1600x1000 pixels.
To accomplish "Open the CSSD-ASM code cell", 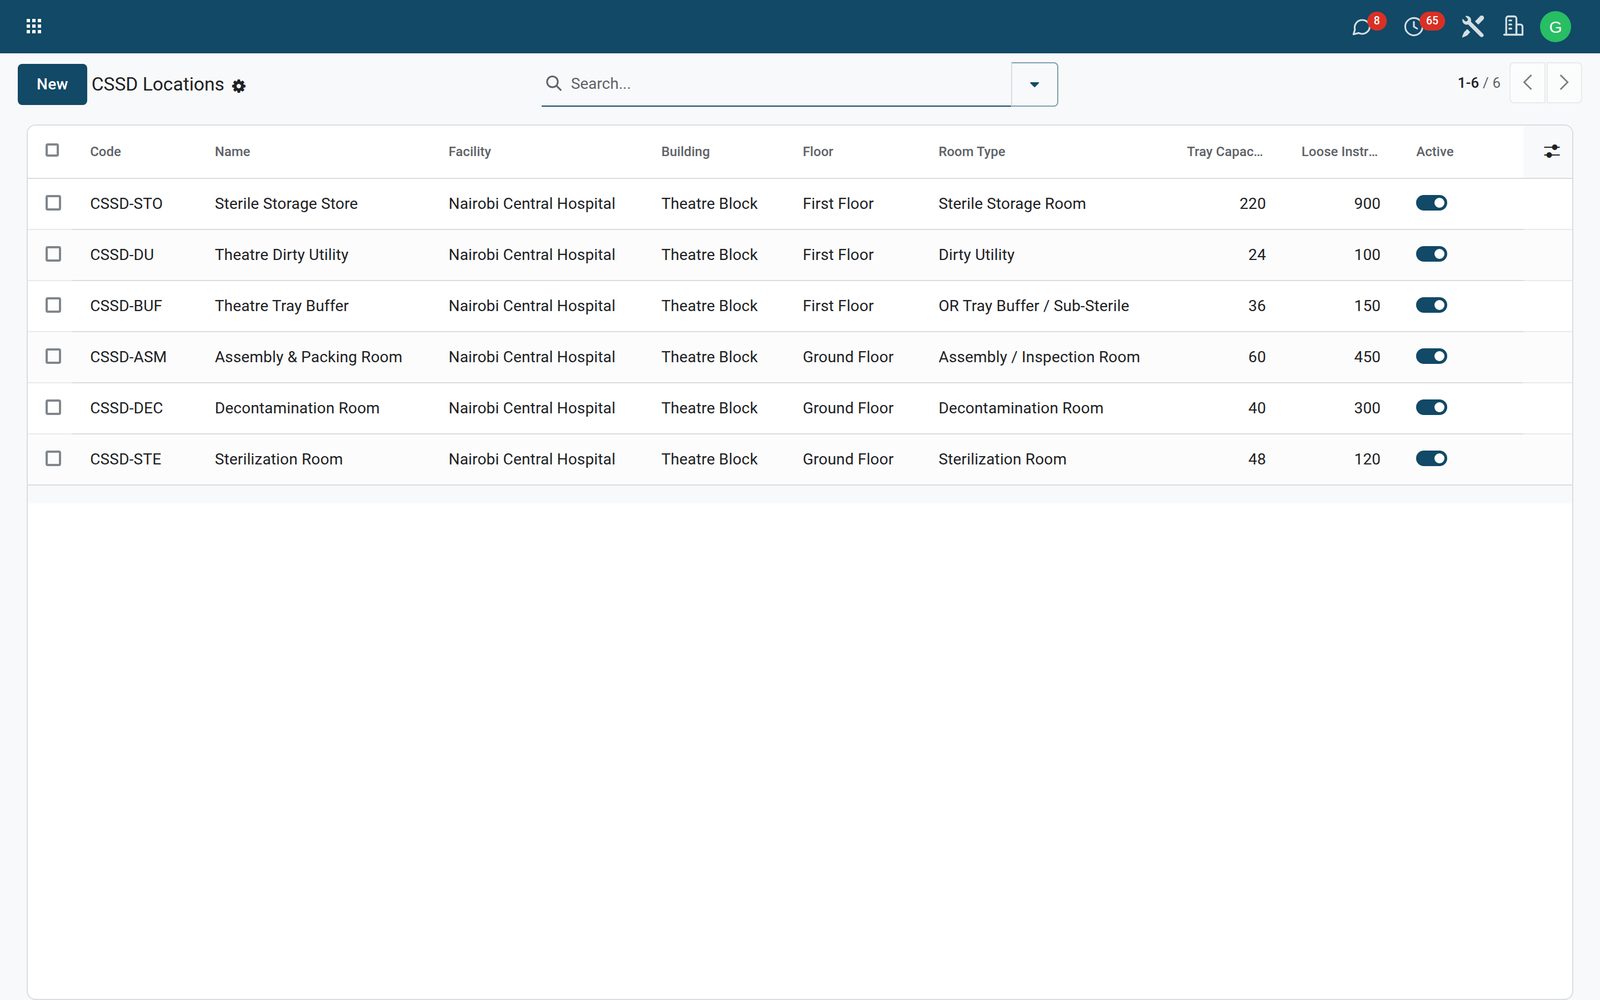I will click(x=128, y=357).
